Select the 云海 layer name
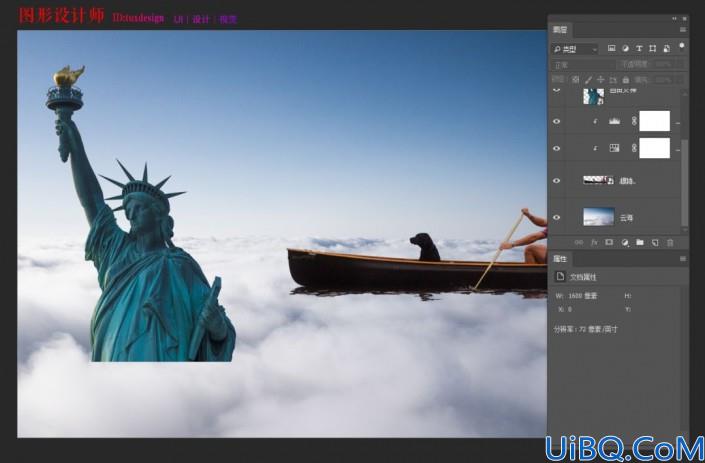The height and width of the screenshot is (463, 705). point(626,218)
